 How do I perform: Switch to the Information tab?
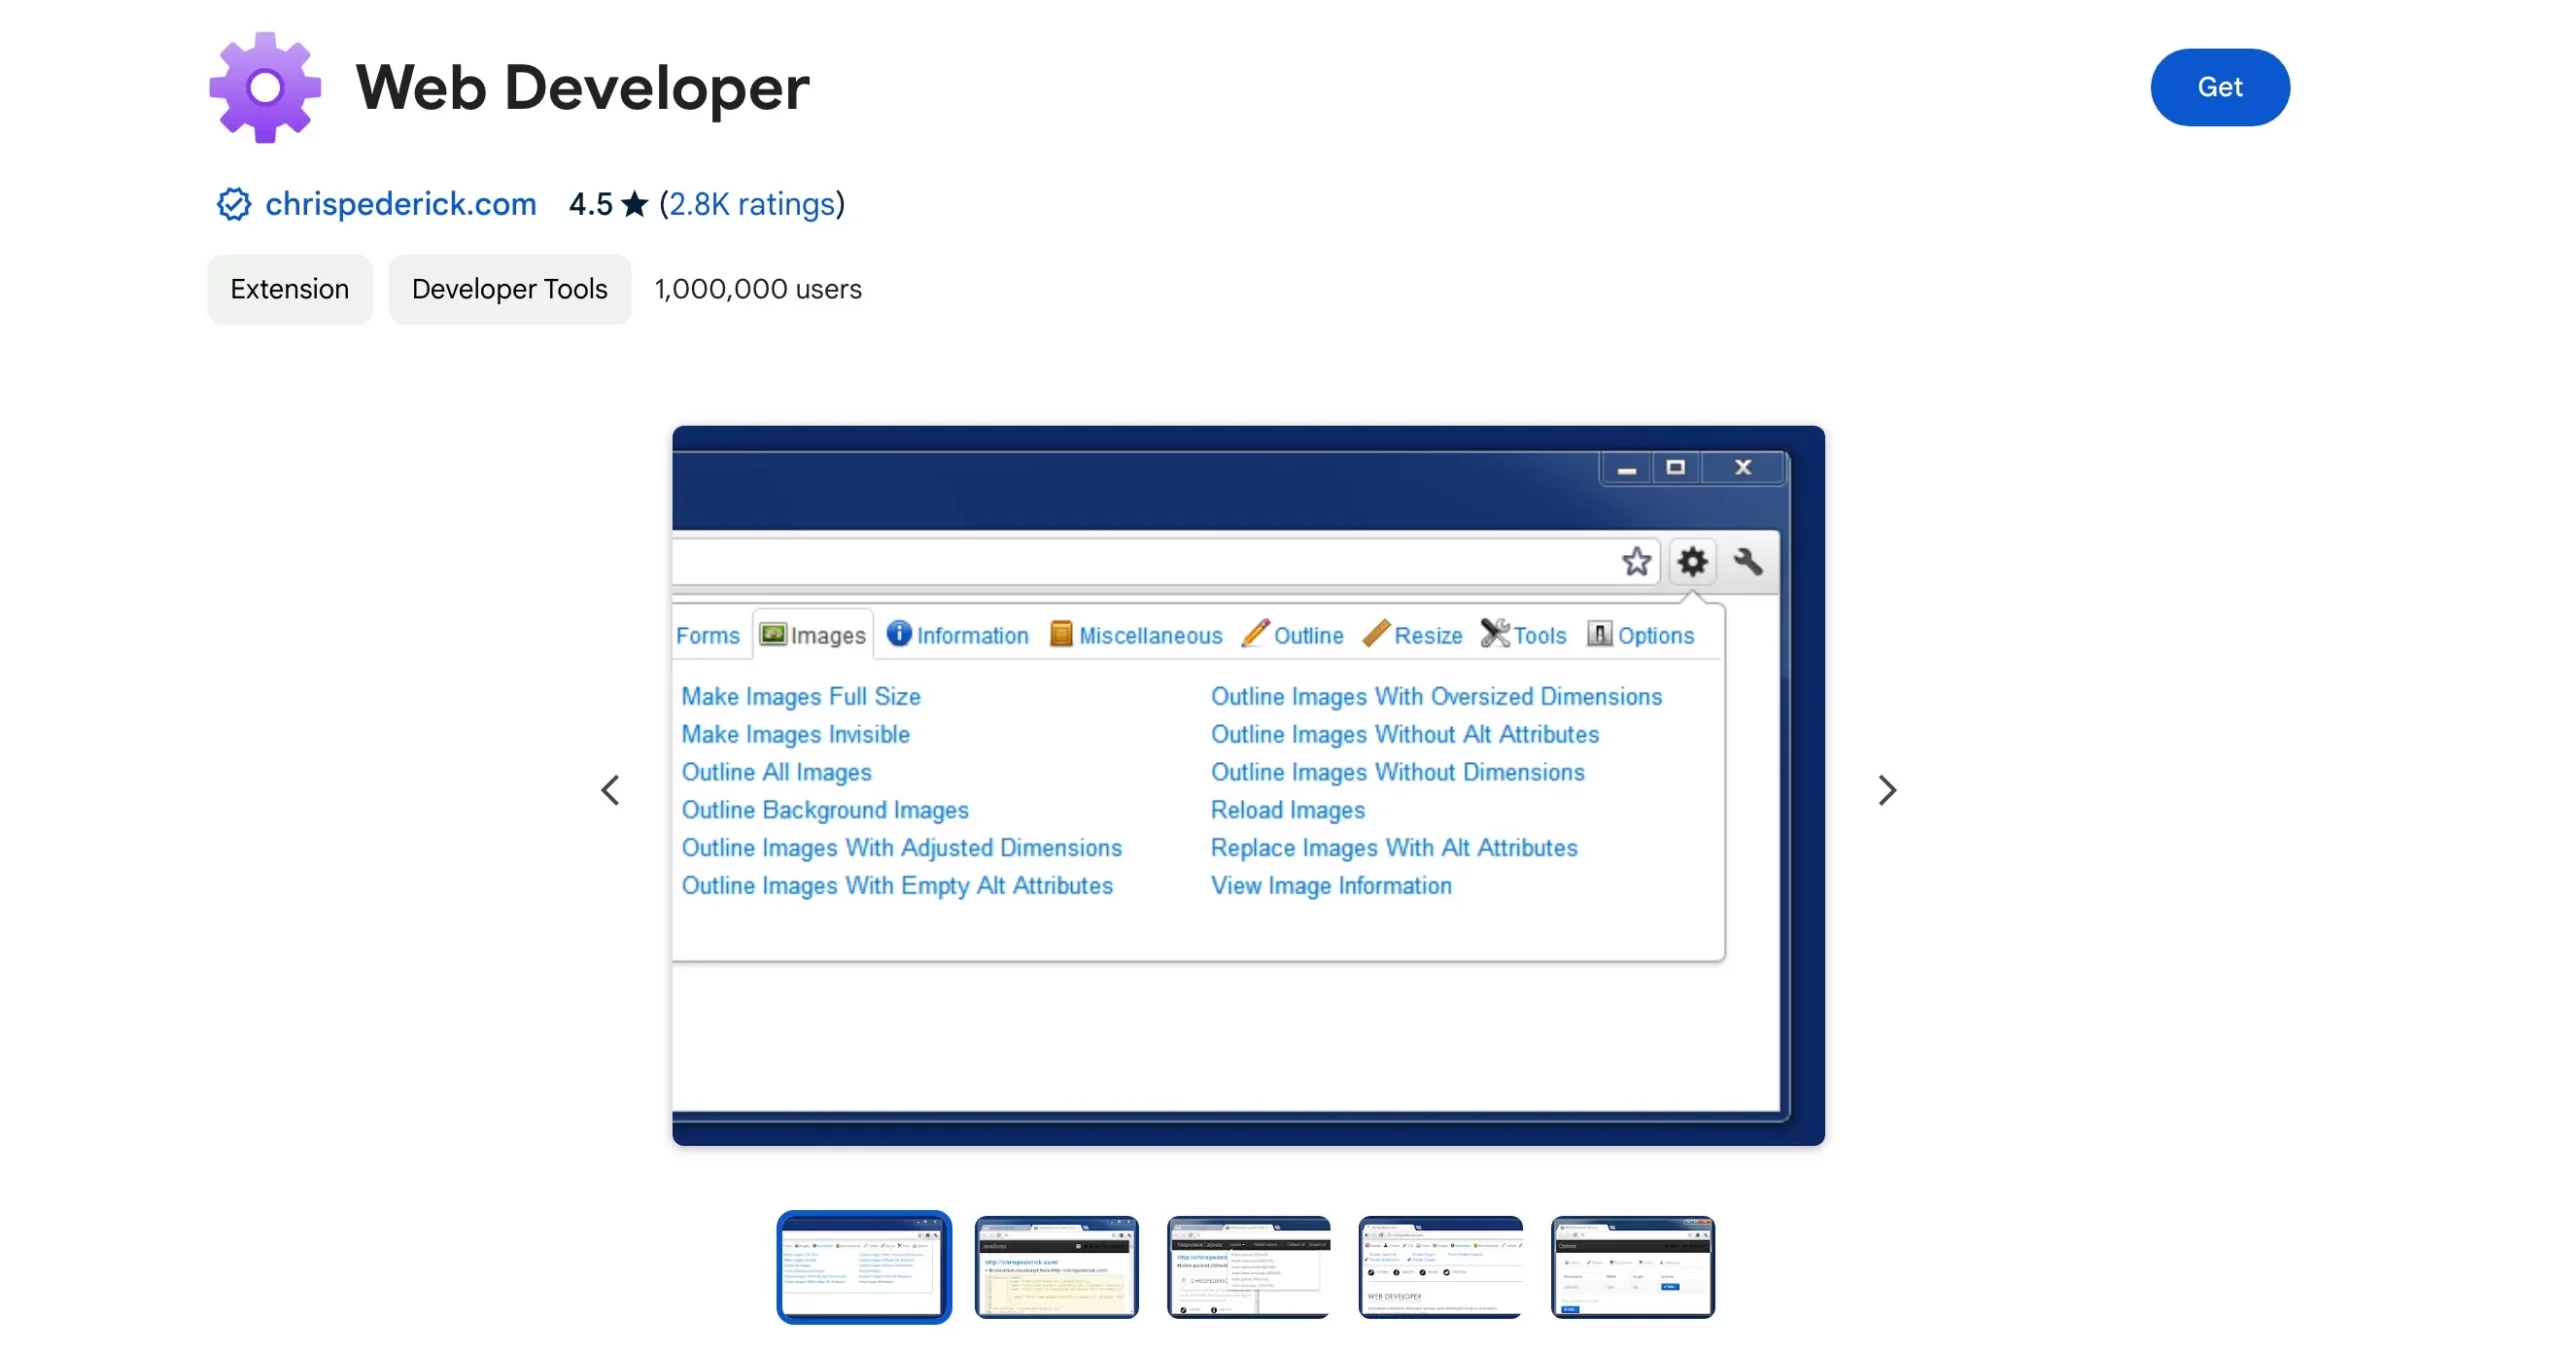click(957, 635)
